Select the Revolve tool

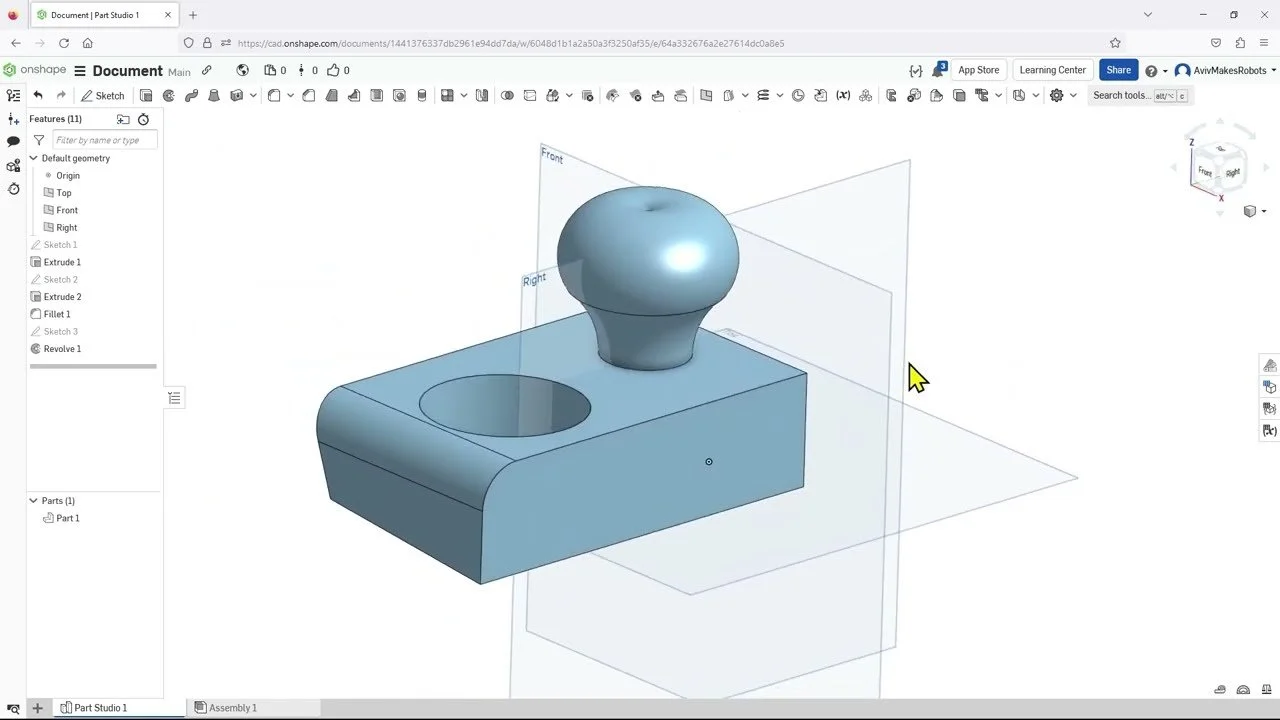[168, 95]
